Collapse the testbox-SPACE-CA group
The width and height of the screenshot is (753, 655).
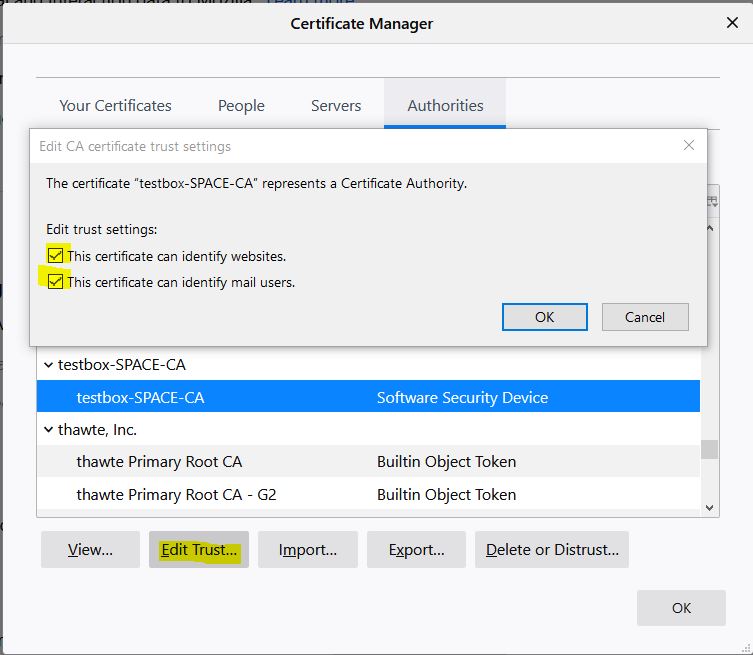[x=48, y=365]
